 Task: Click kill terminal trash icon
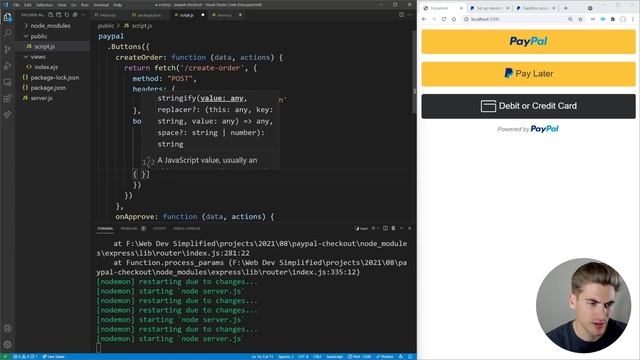pos(393,228)
